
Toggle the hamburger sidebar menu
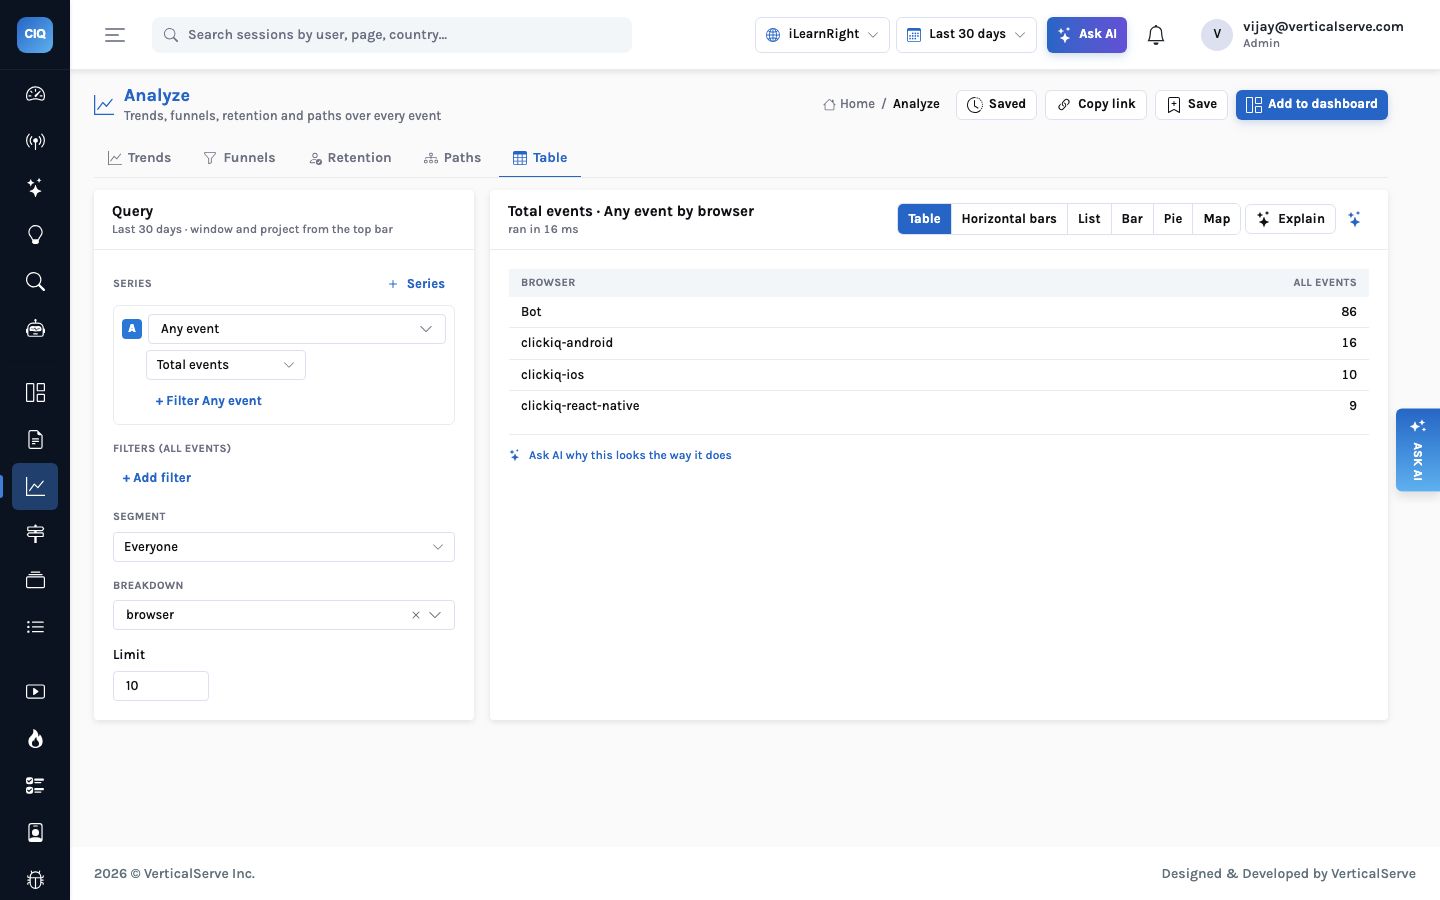coord(115,35)
